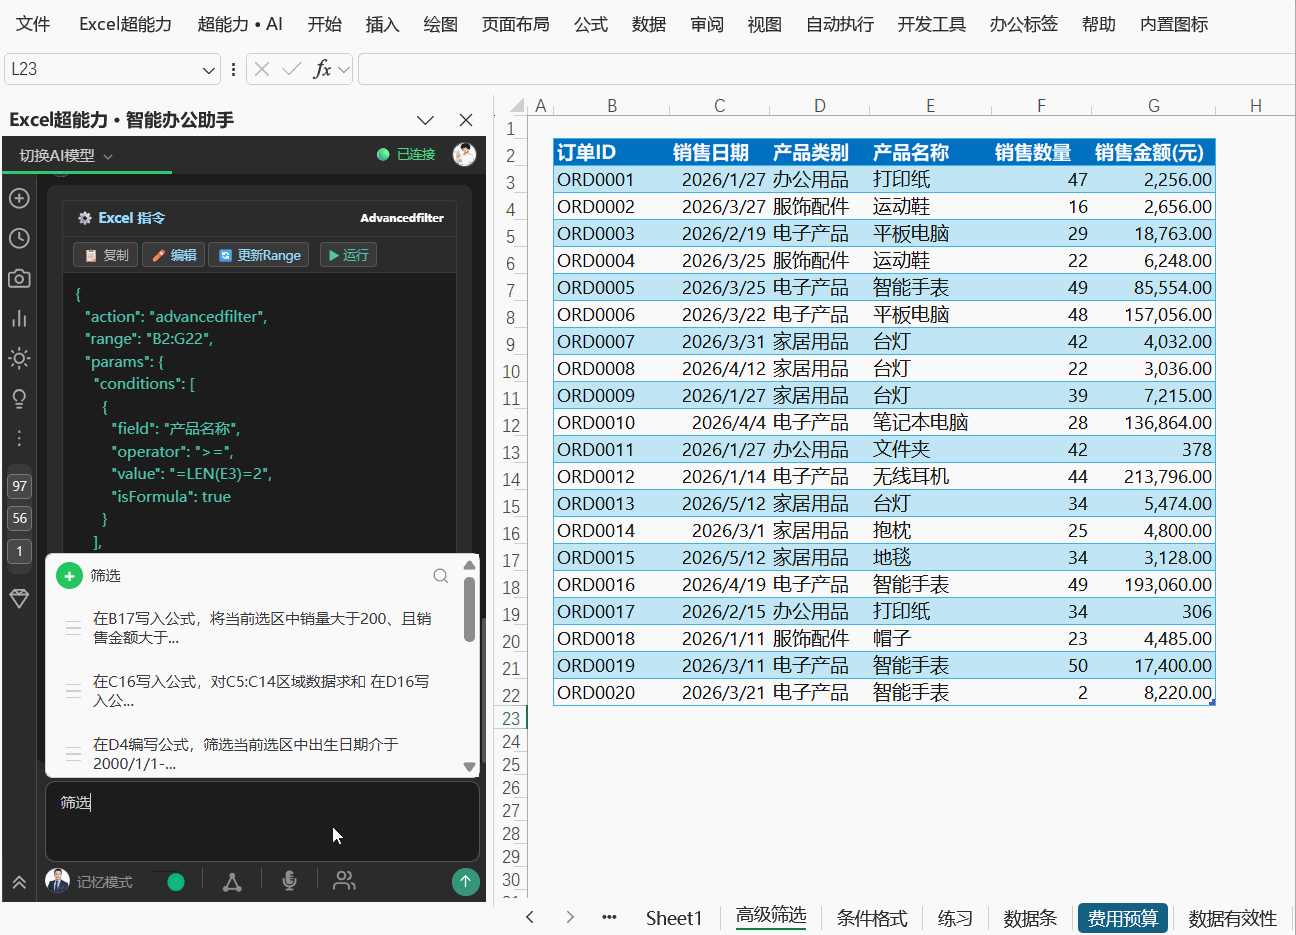This screenshot has height=935, width=1296.
Task: Click the 更新Range button
Action: coord(259,255)
